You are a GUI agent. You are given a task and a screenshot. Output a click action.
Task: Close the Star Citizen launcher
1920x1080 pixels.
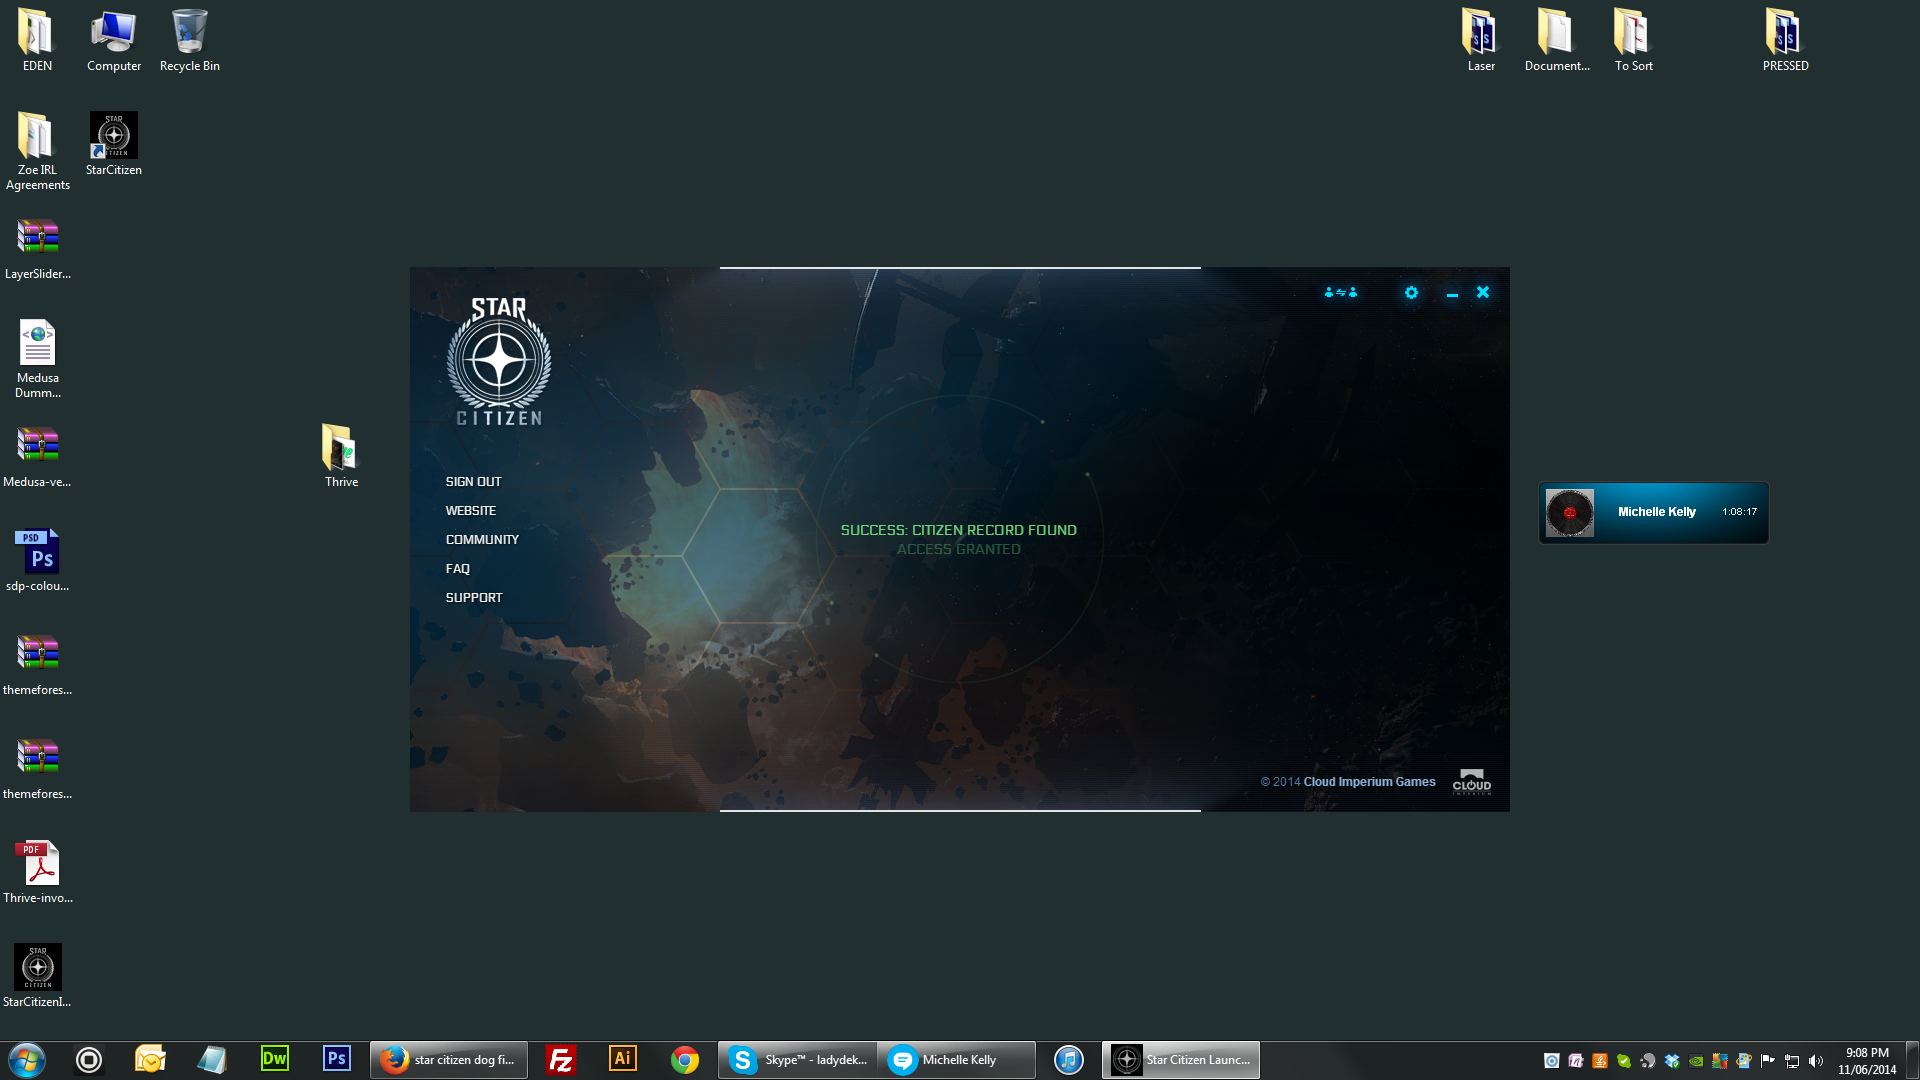pyautogui.click(x=1483, y=292)
